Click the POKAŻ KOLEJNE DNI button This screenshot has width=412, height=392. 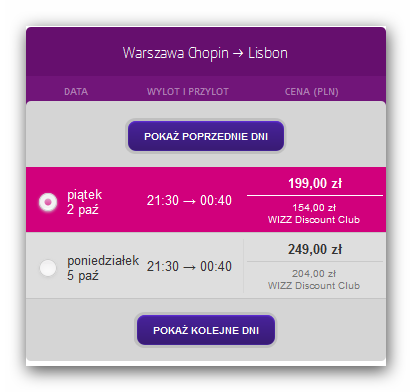pos(206,330)
